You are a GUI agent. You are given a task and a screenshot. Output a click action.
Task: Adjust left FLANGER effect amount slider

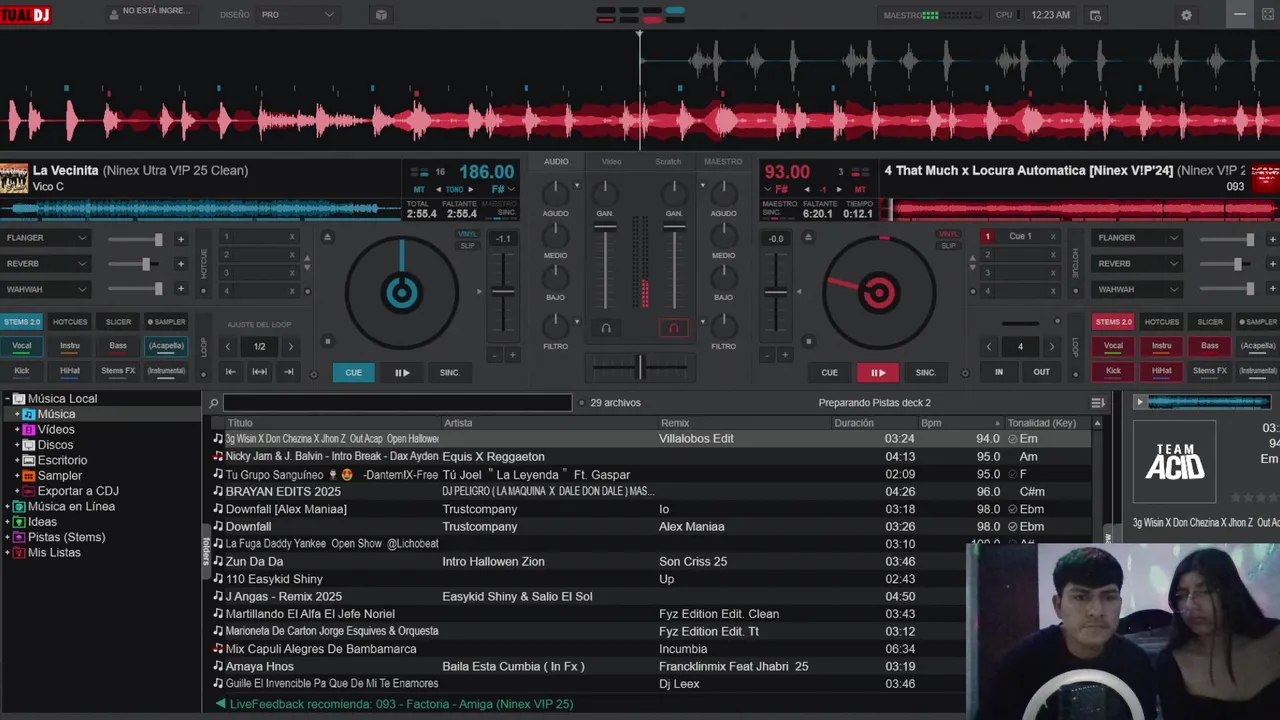pyautogui.click(x=136, y=239)
